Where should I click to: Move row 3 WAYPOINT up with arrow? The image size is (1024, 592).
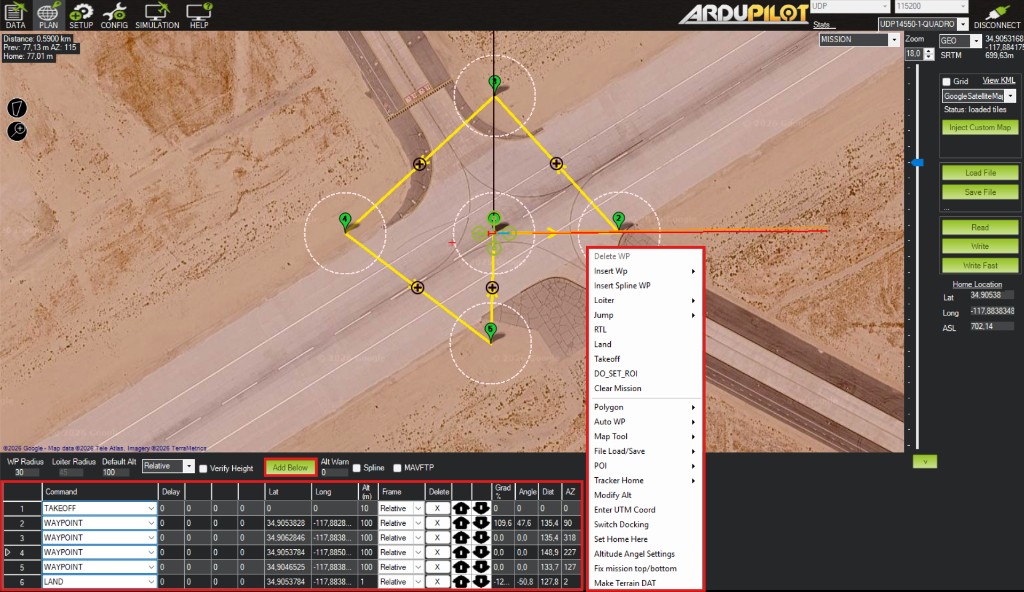point(461,537)
